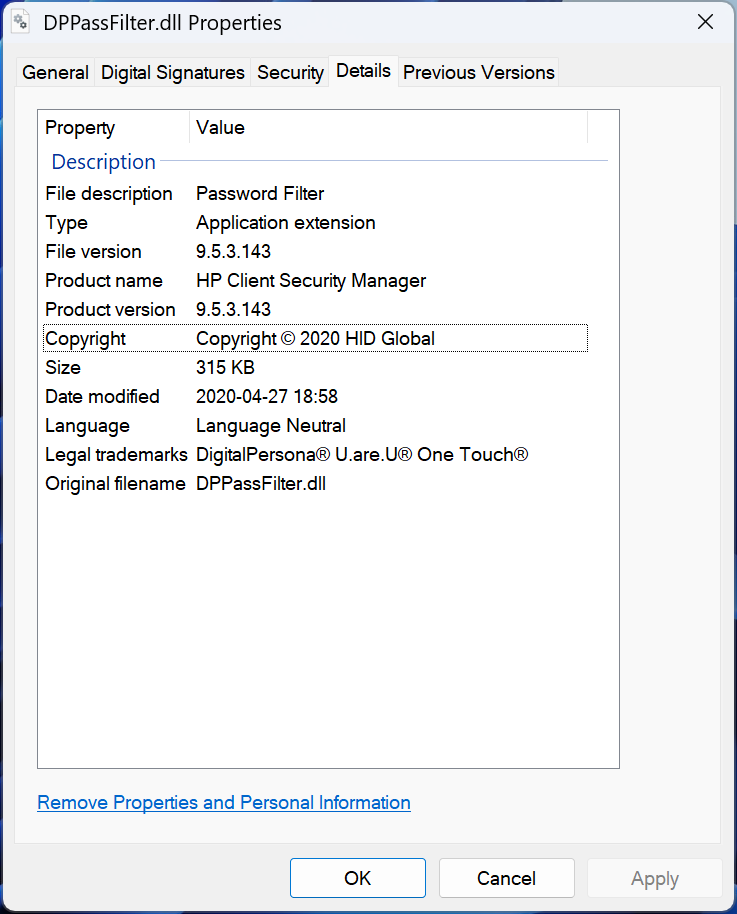Screen dimensions: 737x914
Task: Select the Description group heading
Action: [x=103, y=161]
